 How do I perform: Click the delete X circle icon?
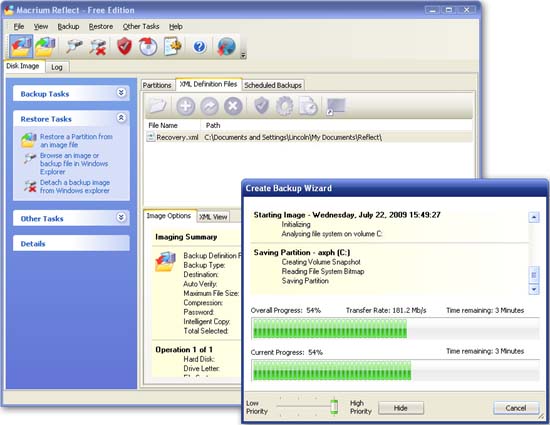pos(233,106)
